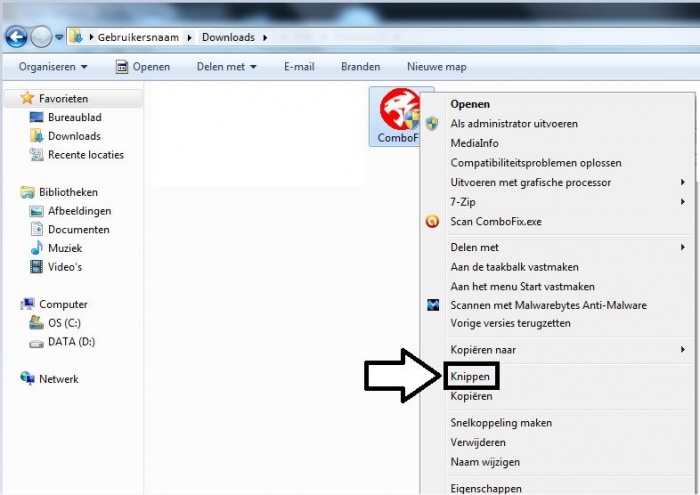Click the Recente locaties icon
700x495 pixels.
(x=36, y=155)
